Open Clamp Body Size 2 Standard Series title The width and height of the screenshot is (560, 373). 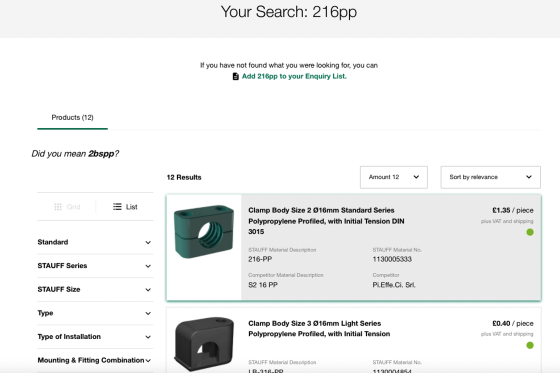click(x=326, y=221)
